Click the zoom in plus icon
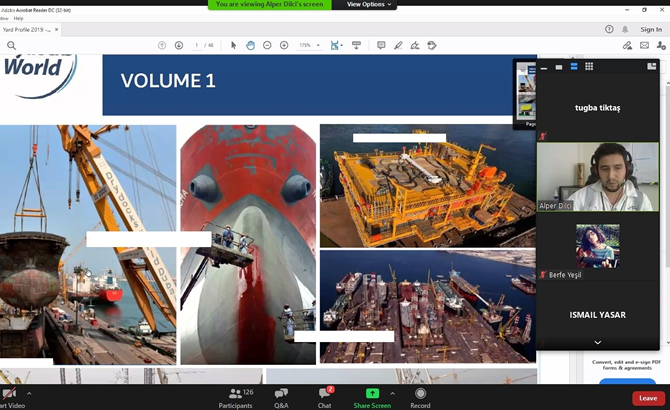Image resolution: width=670 pixels, height=410 pixels. coord(284,45)
